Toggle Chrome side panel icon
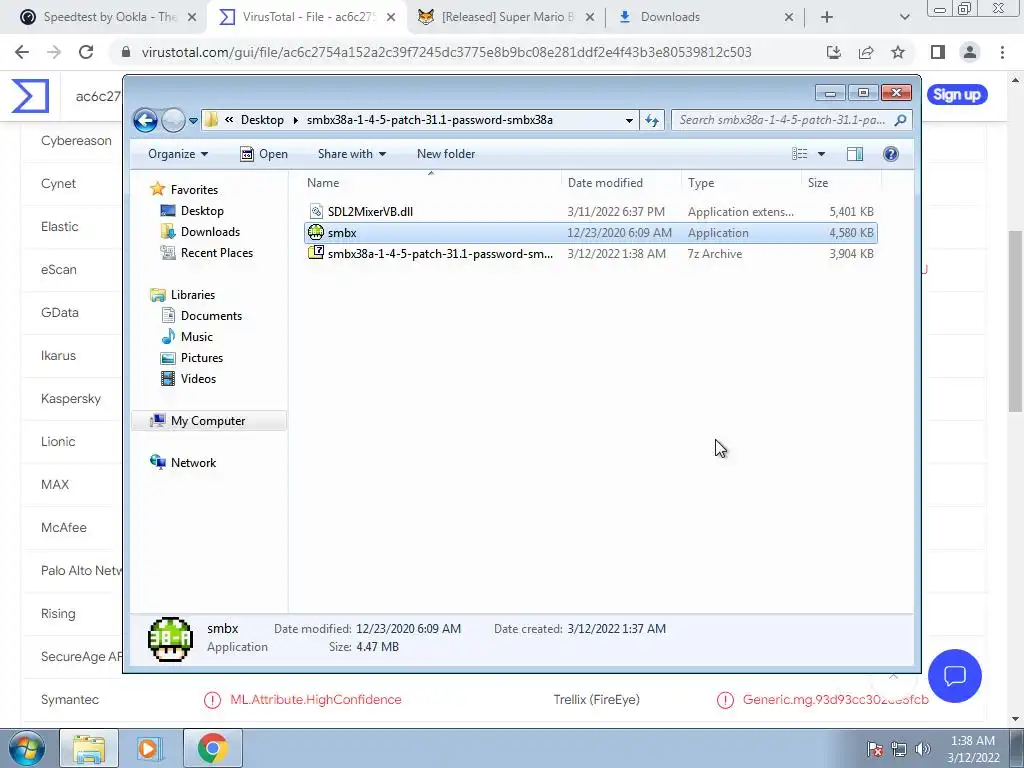The width and height of the screenshot is (1024, 768). 938,52
